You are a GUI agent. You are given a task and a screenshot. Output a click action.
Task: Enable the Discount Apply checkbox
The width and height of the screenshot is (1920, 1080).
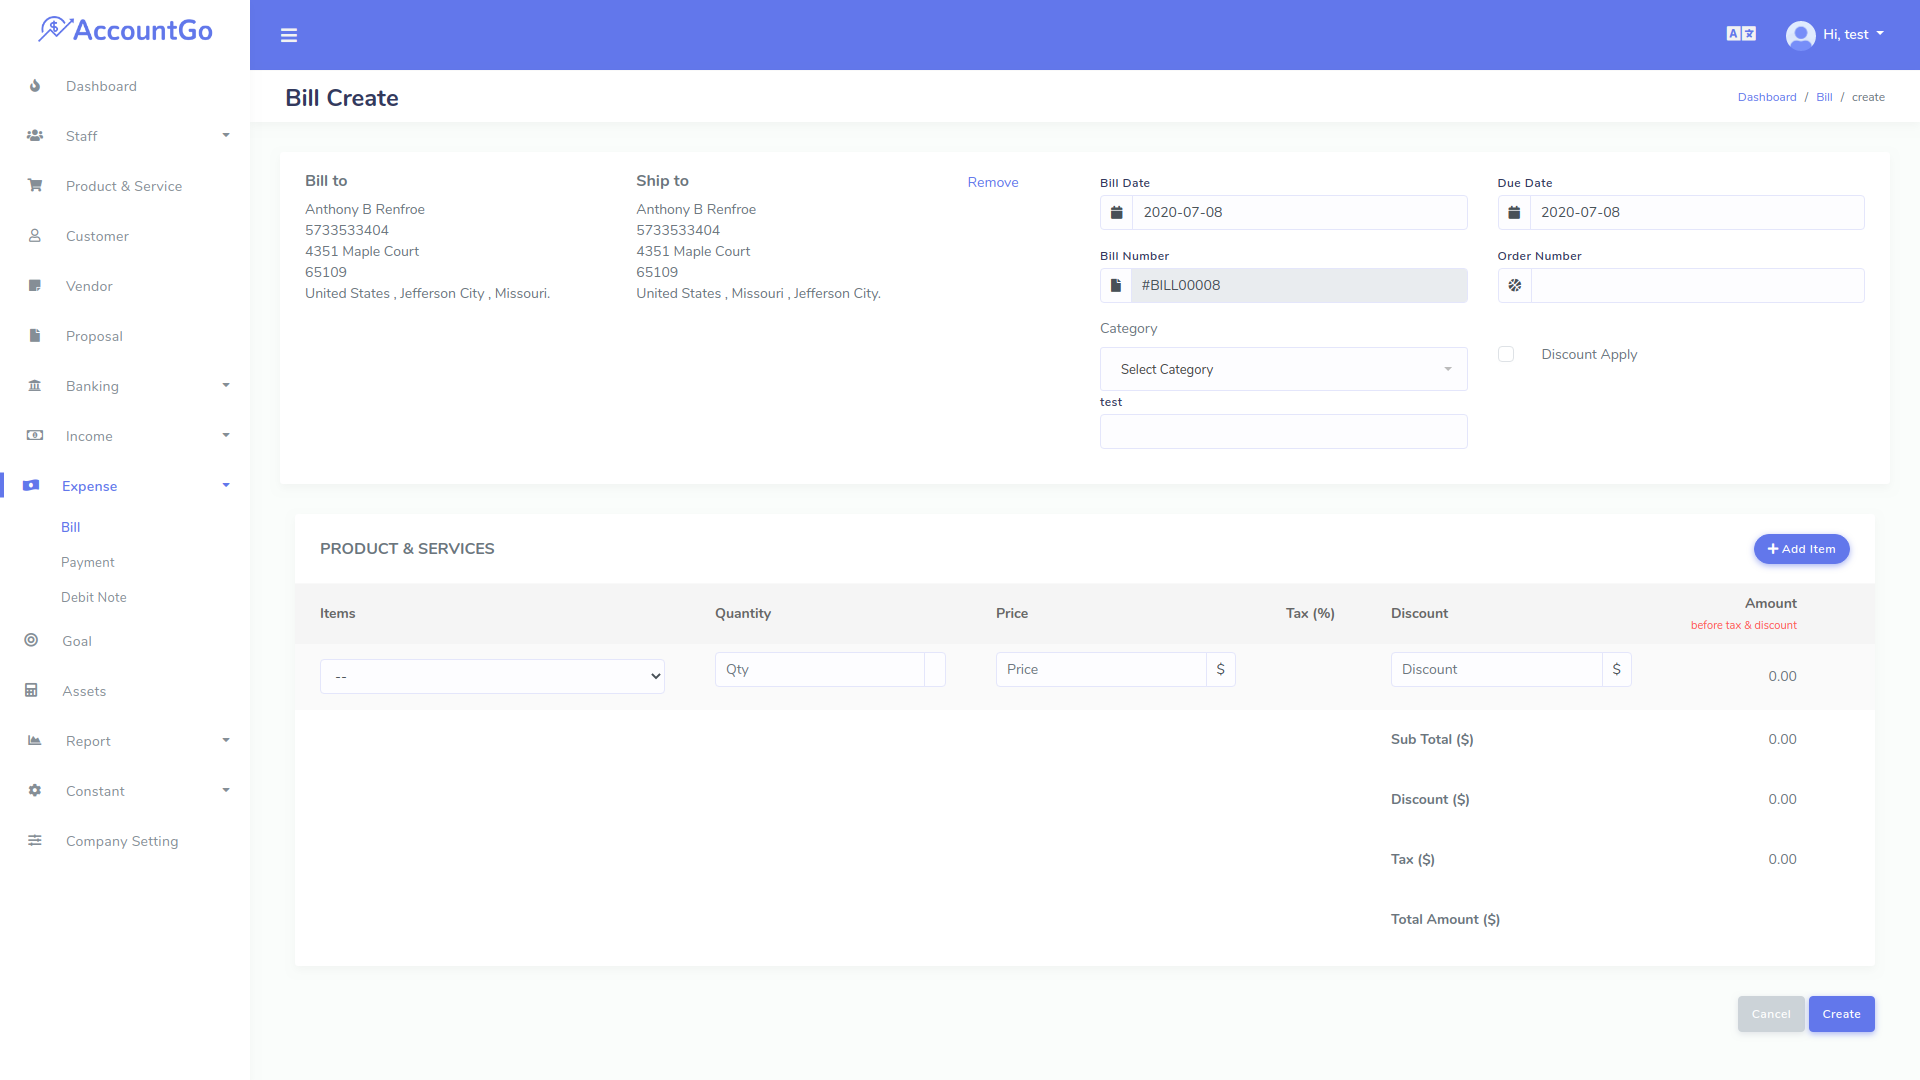click(x=1506, y=354)
